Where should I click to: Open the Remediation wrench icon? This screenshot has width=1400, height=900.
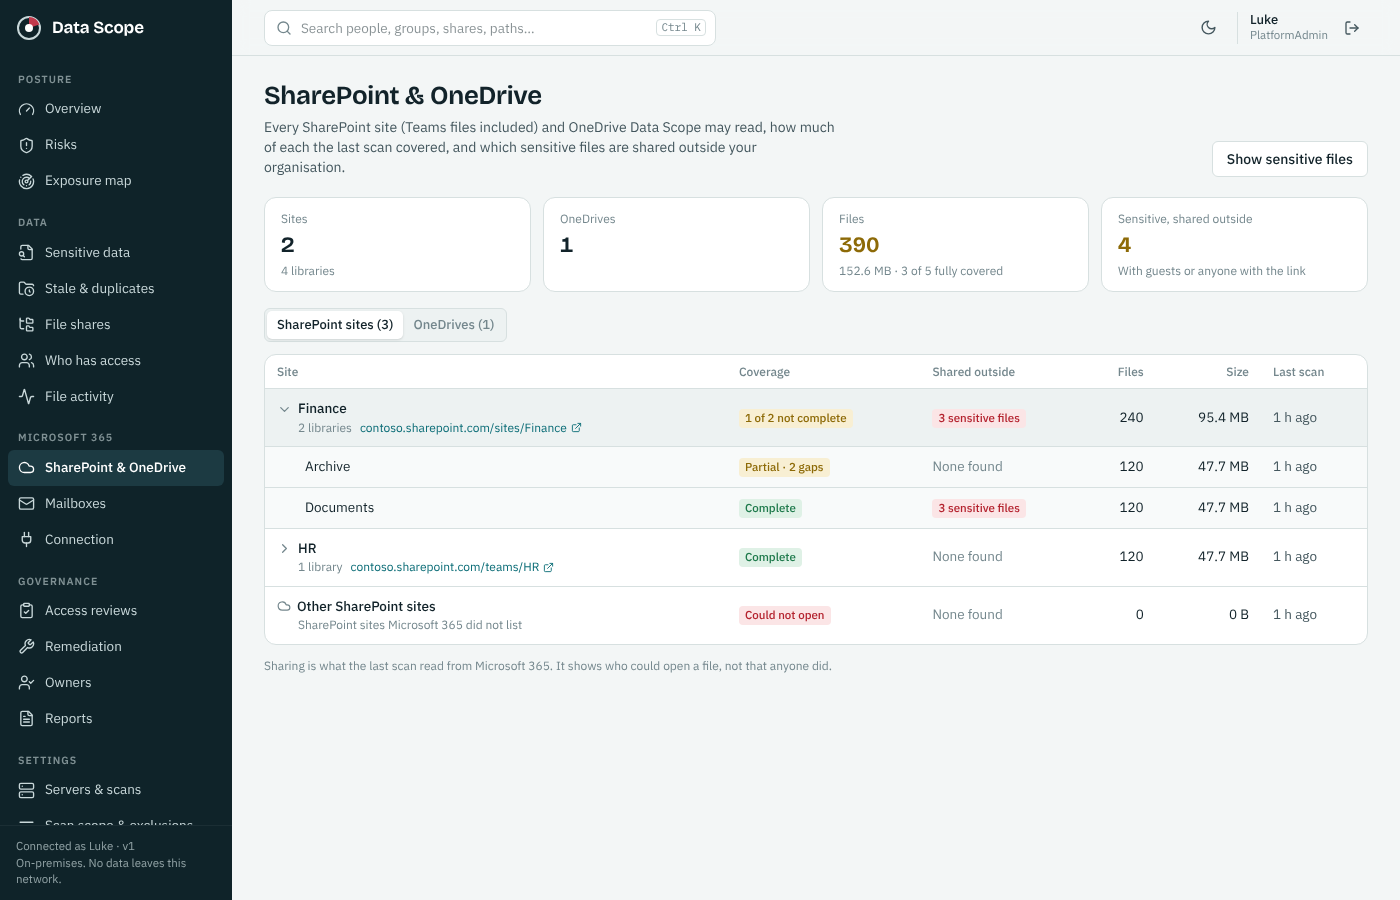pyautogui.click(x=27, y=647)
